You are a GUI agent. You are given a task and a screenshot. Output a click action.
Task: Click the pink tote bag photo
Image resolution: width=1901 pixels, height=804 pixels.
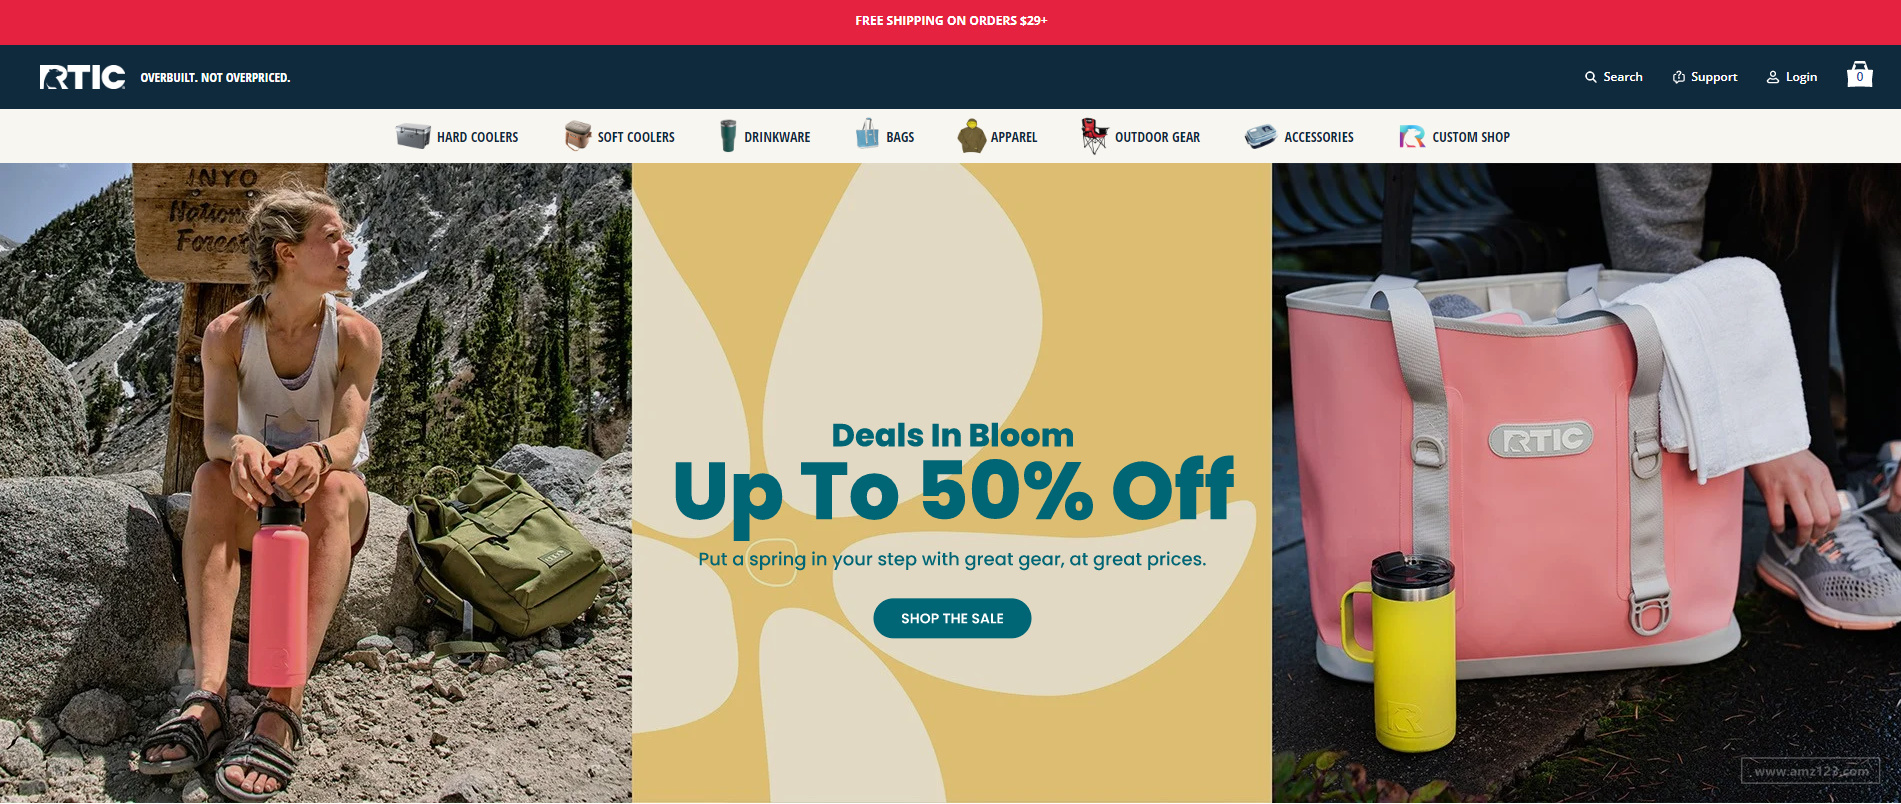point(1586,483)
